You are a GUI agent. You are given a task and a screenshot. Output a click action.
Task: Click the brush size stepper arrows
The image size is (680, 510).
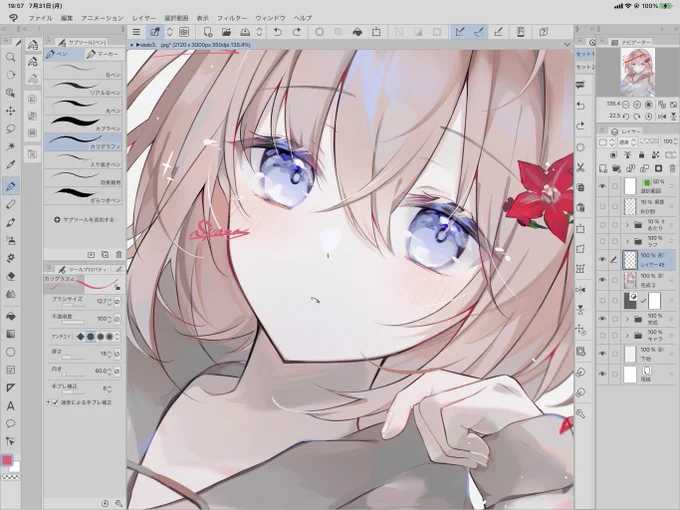click(110, 301)
